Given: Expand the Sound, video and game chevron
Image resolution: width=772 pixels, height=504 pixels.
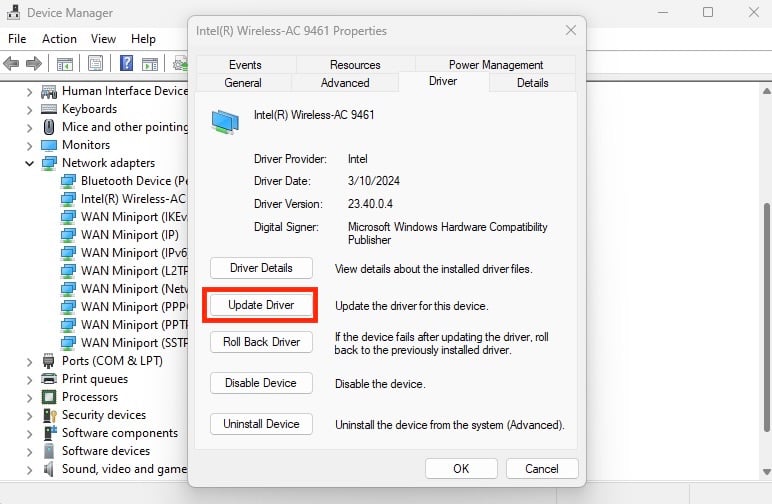Looking at the screenshot, I should point(30,470).
